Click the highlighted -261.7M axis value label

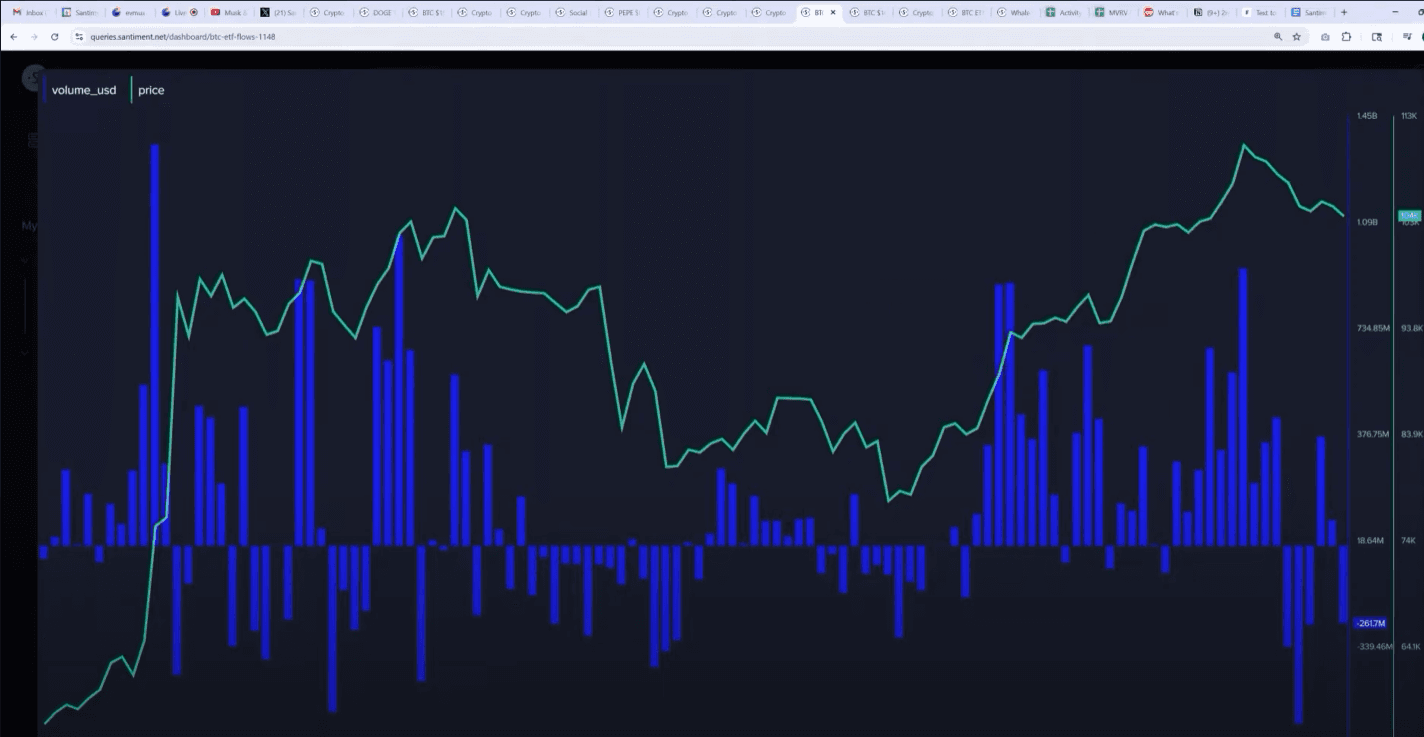(1370, 624)
